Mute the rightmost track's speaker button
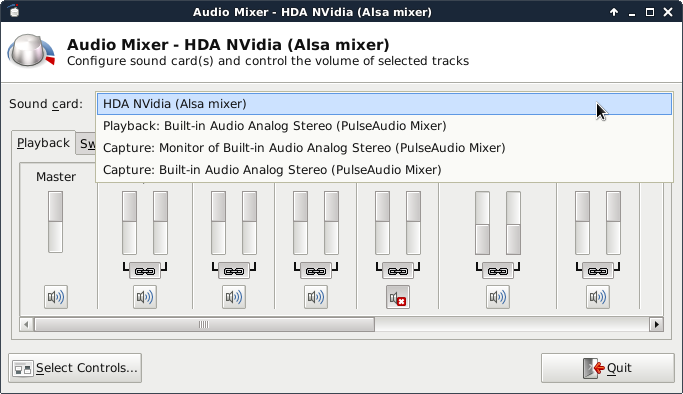This screenshot has width=683, height=394. (598, 297)
